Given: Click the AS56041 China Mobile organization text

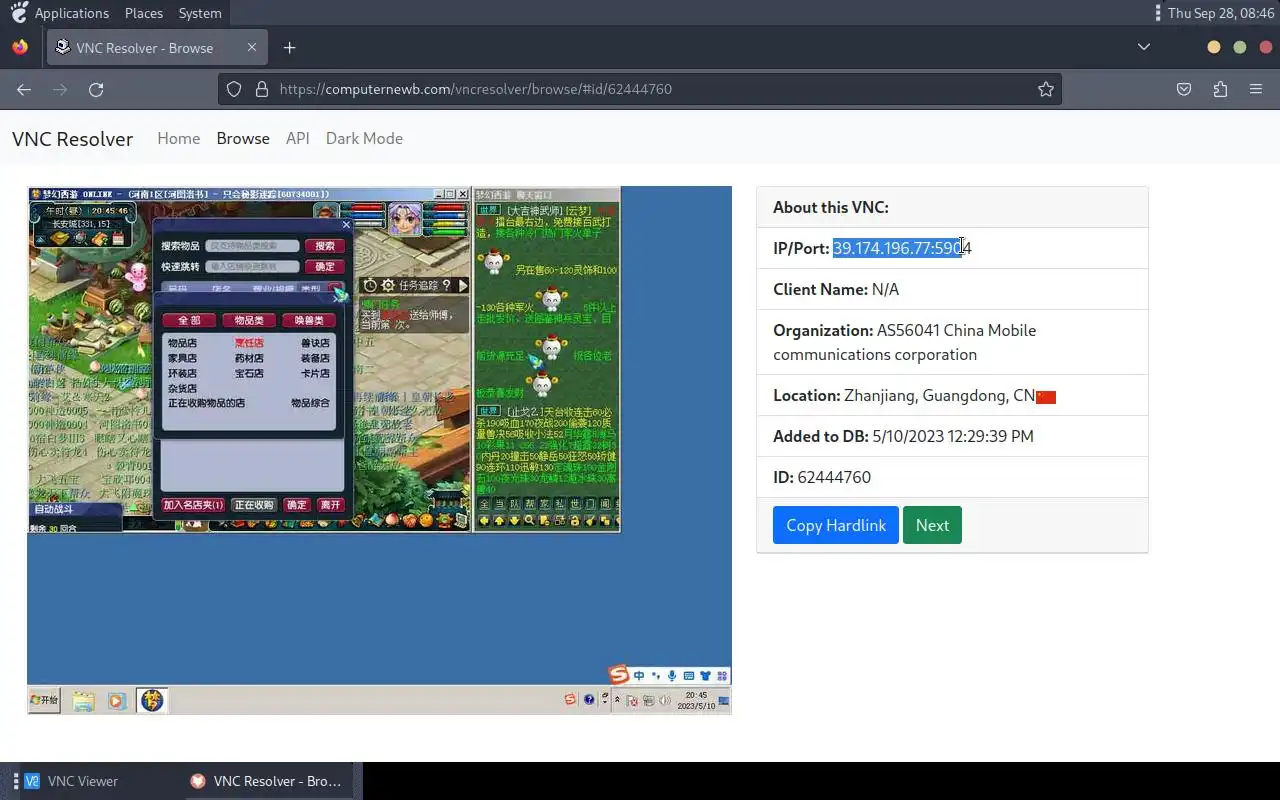Looking at the screenshot, I should click(904, 342).
